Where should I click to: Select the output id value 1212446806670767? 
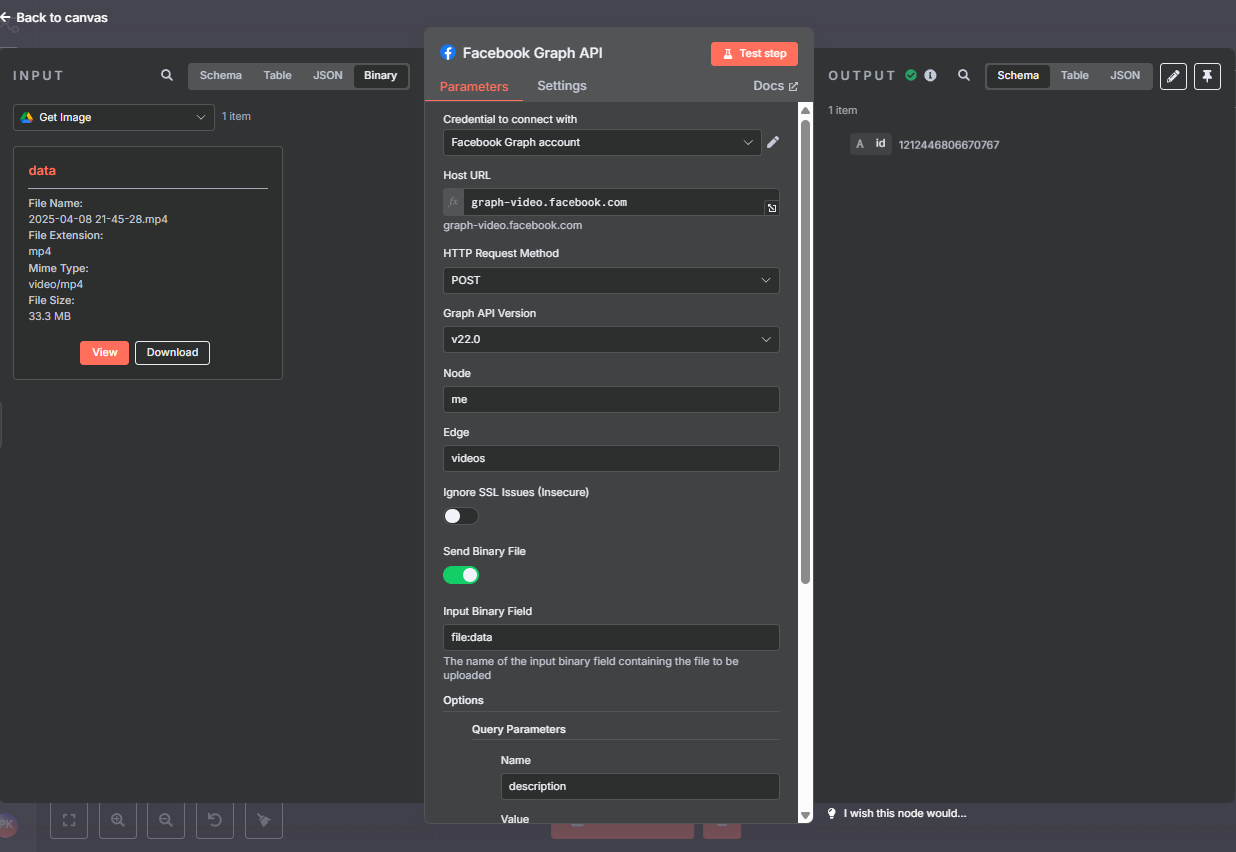click(949, 145)
